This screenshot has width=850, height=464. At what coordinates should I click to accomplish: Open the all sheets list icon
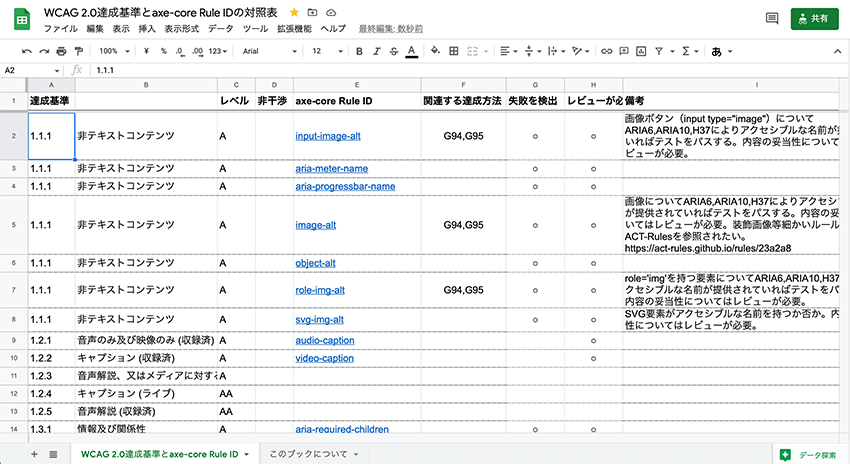tap(53, 454)
